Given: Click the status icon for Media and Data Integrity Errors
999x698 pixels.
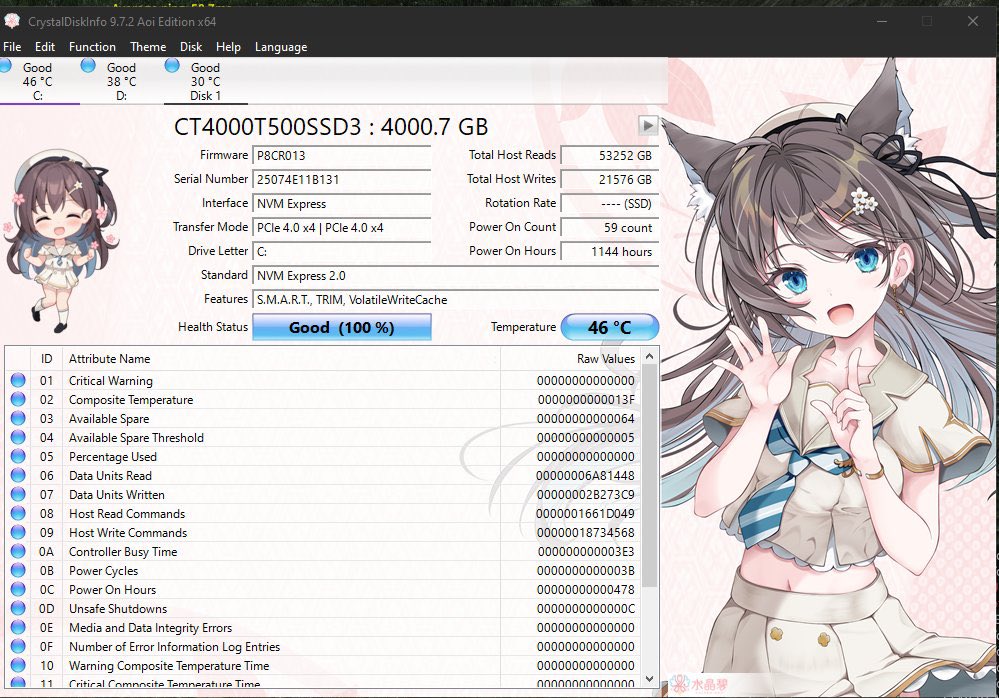Looking at the screenshot, I should (18, 627).
